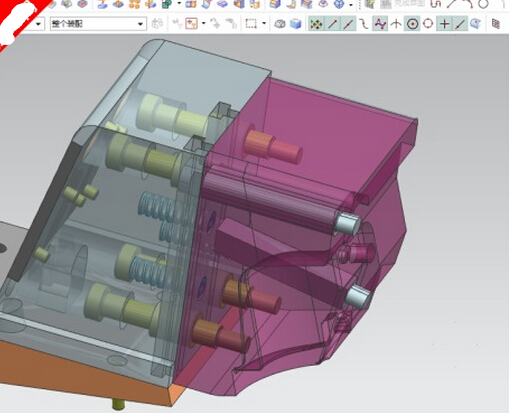Click green feature icon in top toolbar
Viewport: 510px width, 413px height.
(x=167, y=4)
